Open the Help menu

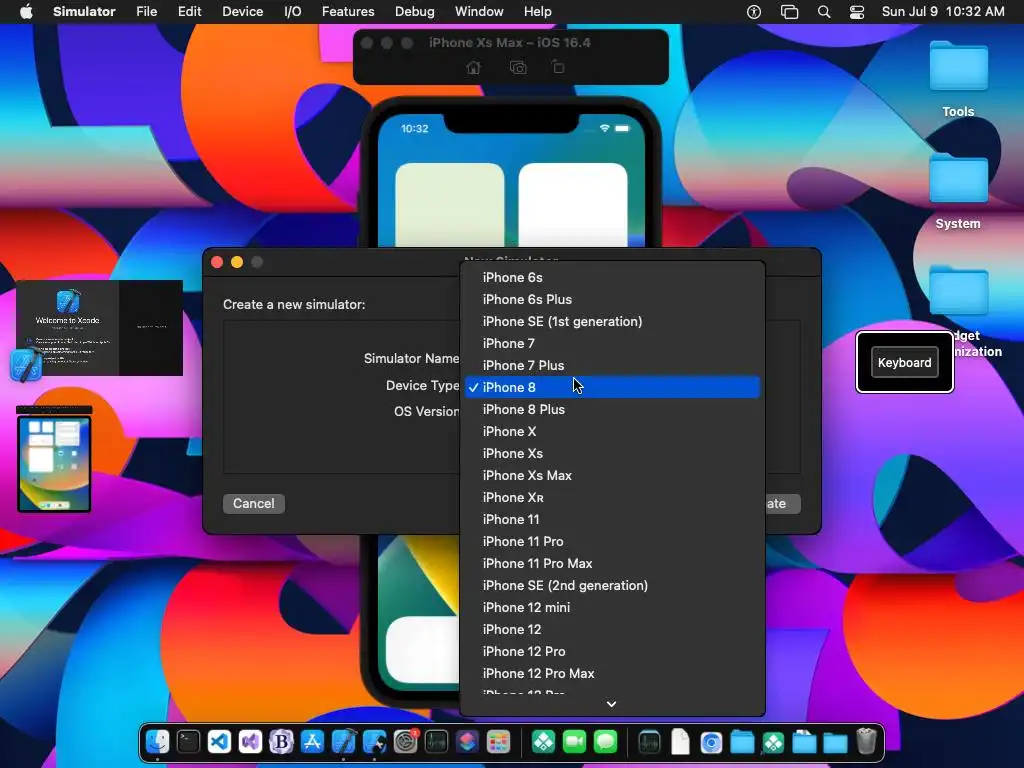(x=537, y=12)
